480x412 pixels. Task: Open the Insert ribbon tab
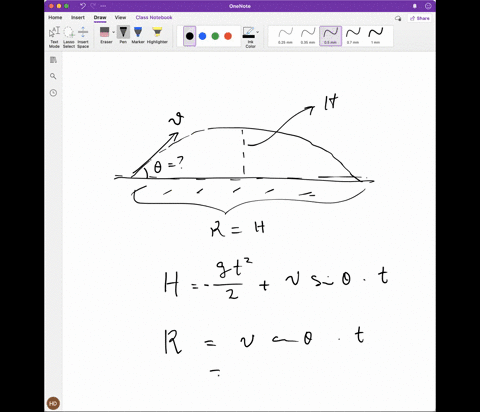pyautogui.click(x=78, y=17)
